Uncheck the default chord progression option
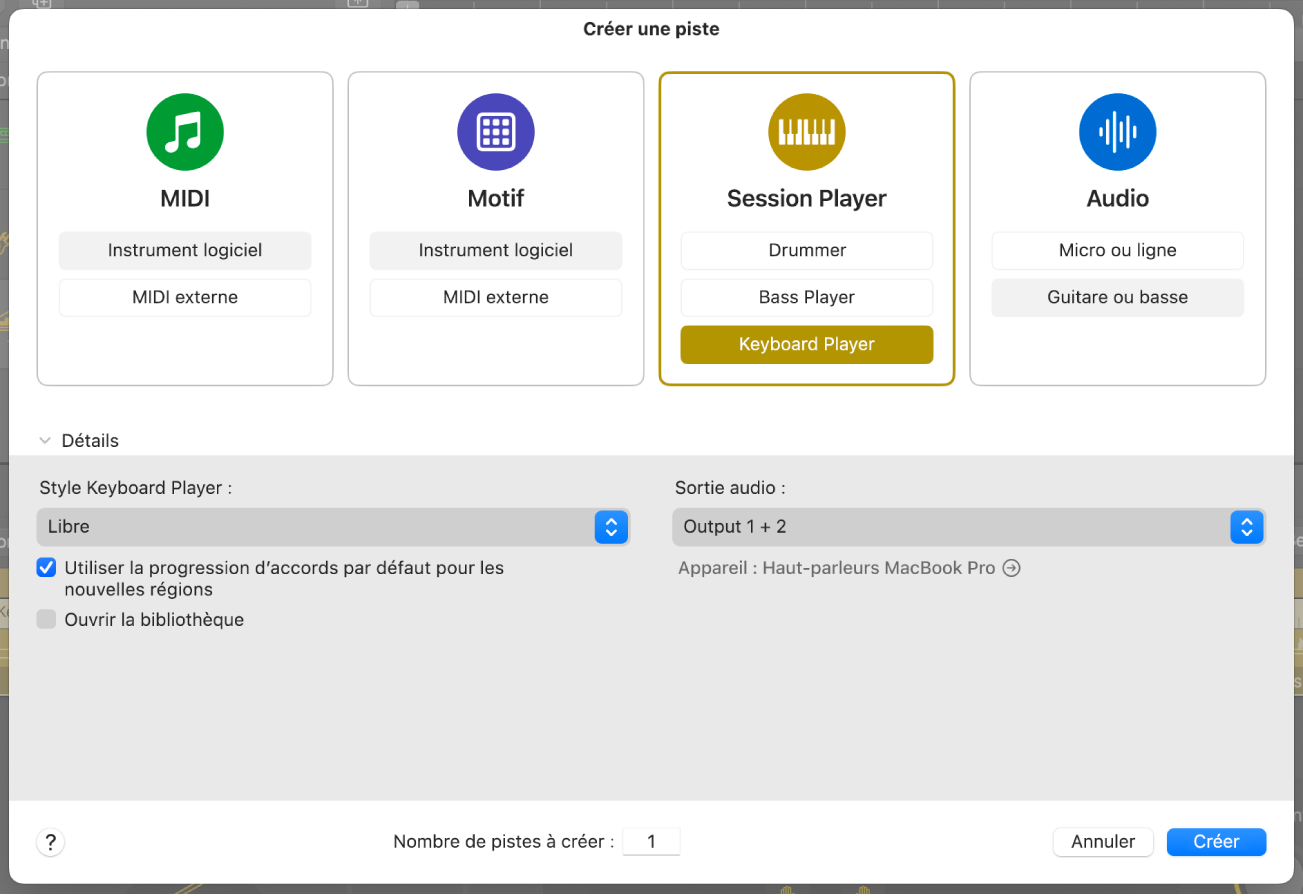Viewport: 1303px width, 896px height. (x=46, y=567)
